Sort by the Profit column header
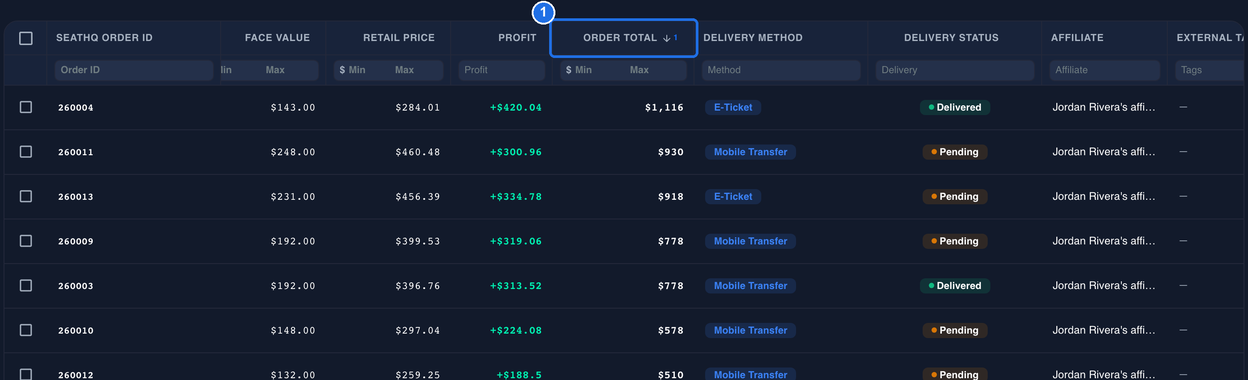This screenshot has width=1248, height=380. 517,38
